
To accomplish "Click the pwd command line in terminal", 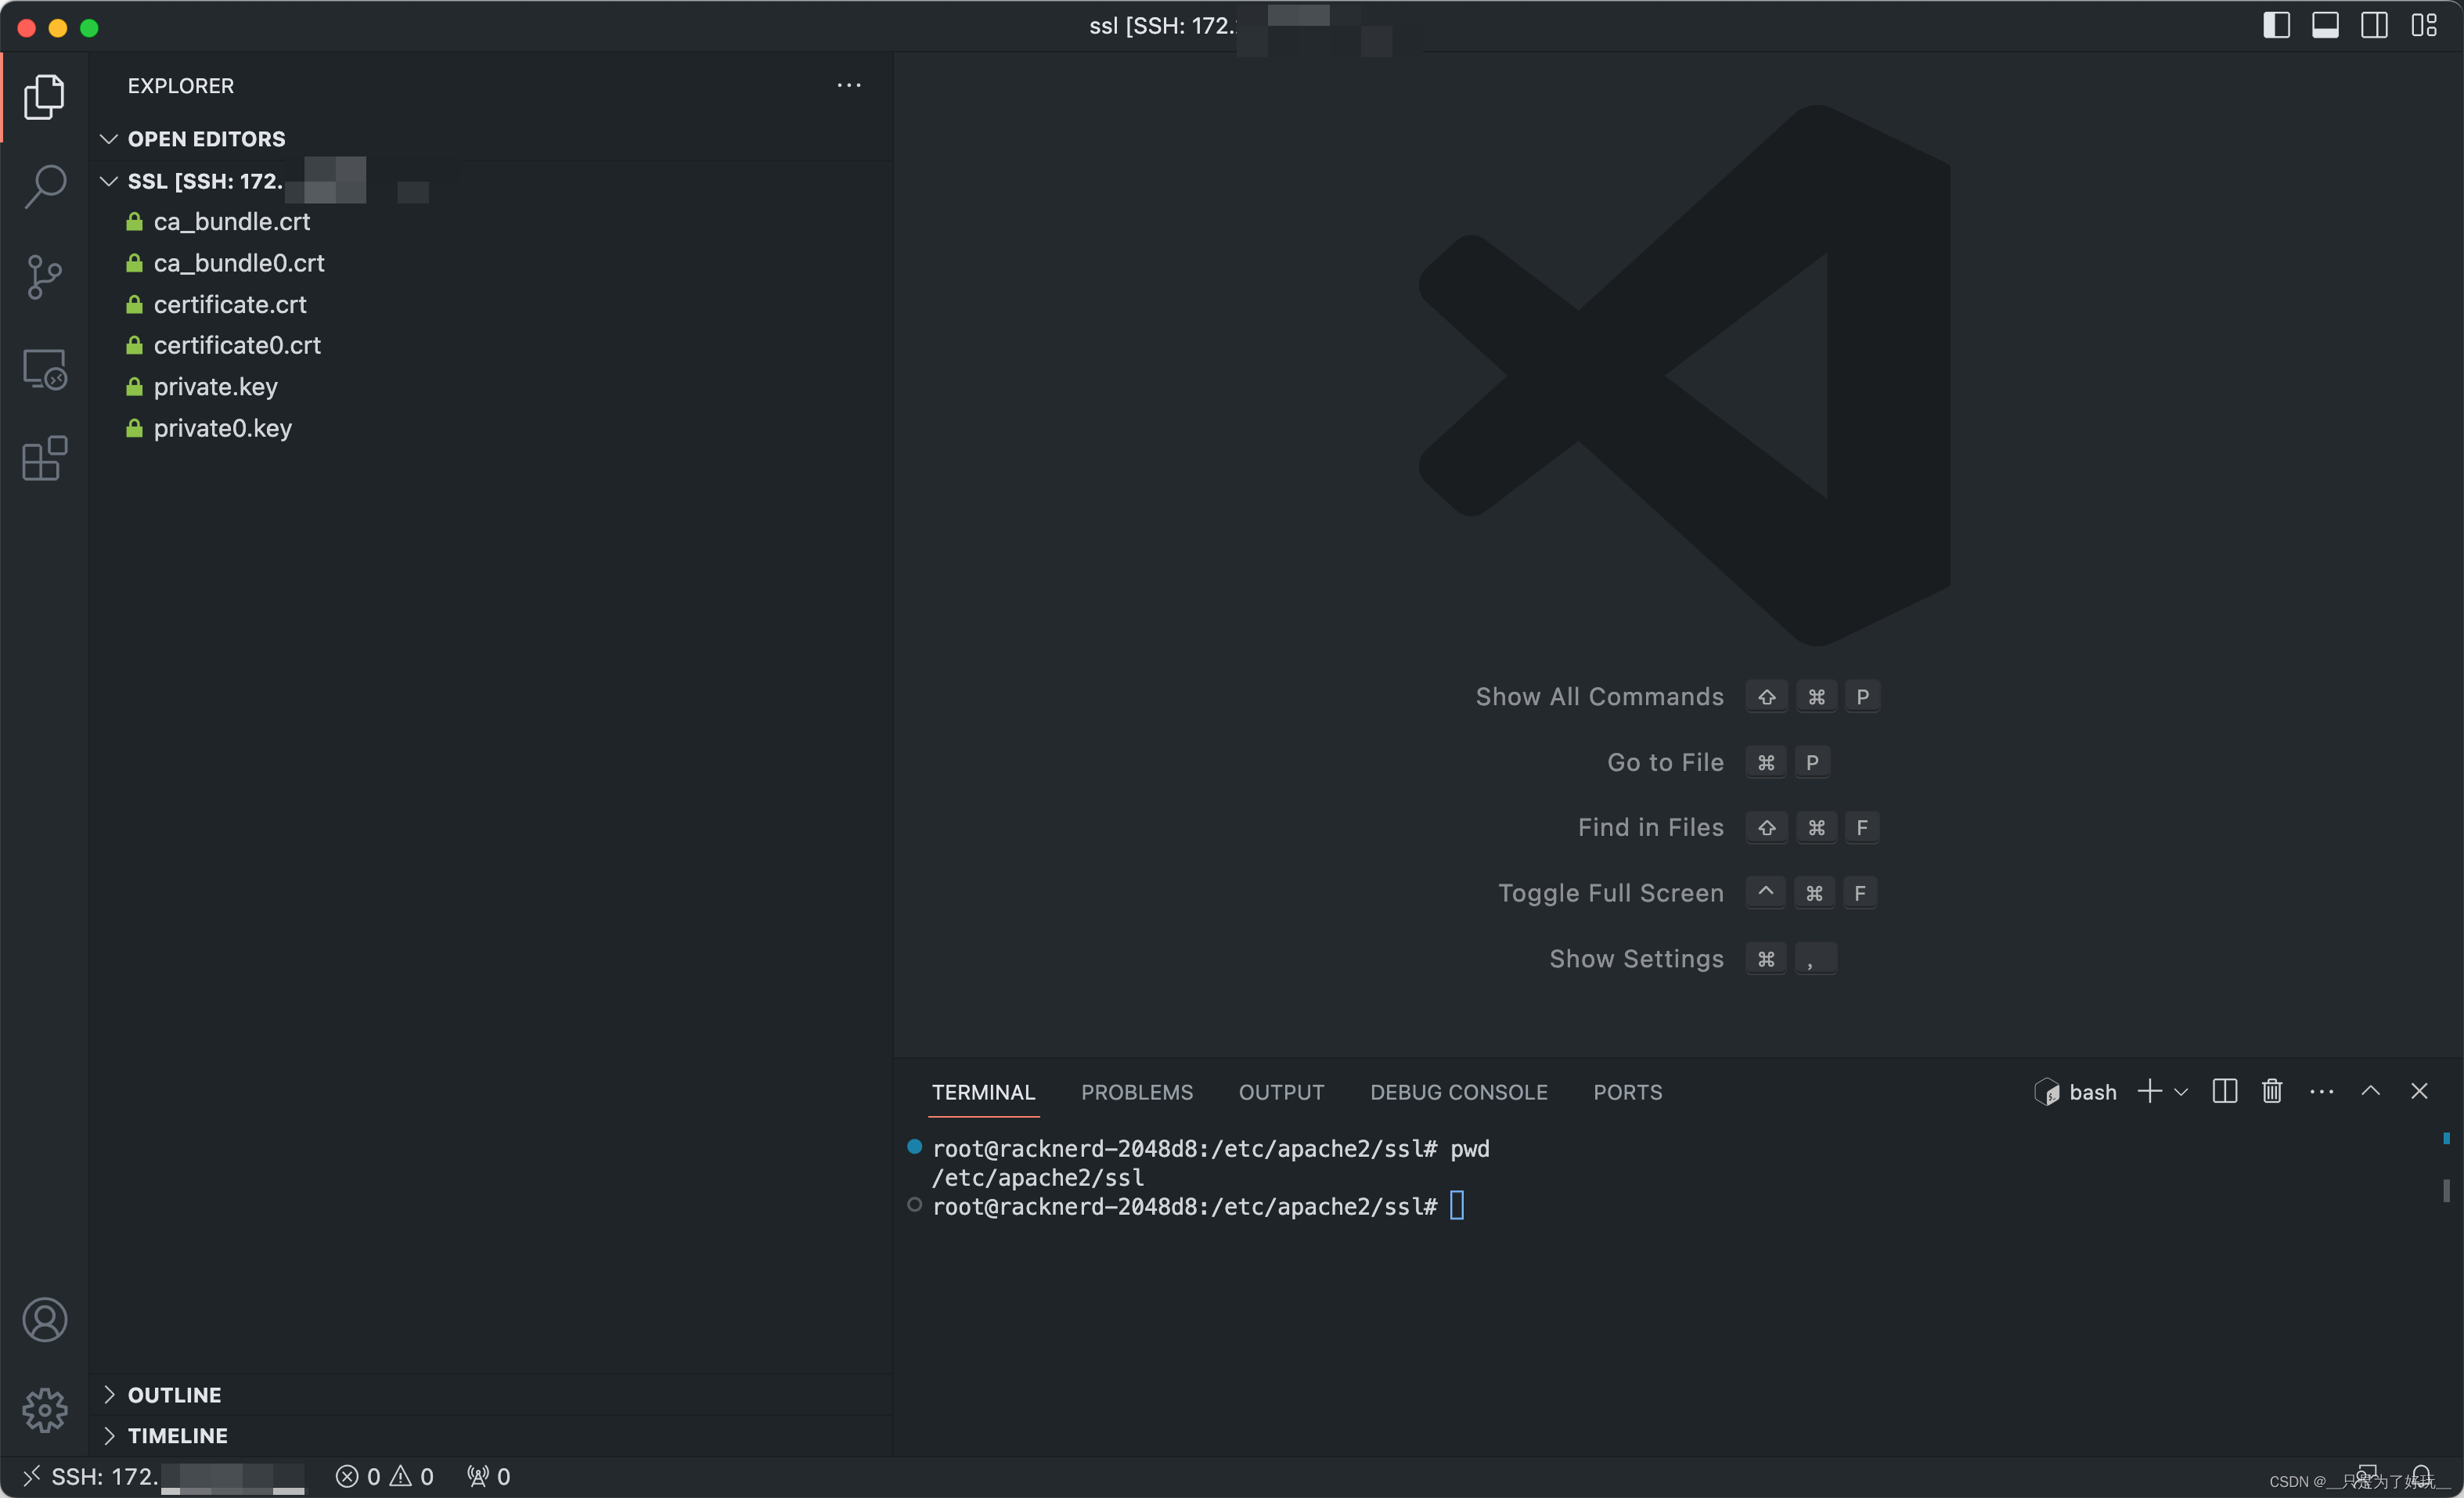I will pyautogui.click(x=1210, y=1149).
